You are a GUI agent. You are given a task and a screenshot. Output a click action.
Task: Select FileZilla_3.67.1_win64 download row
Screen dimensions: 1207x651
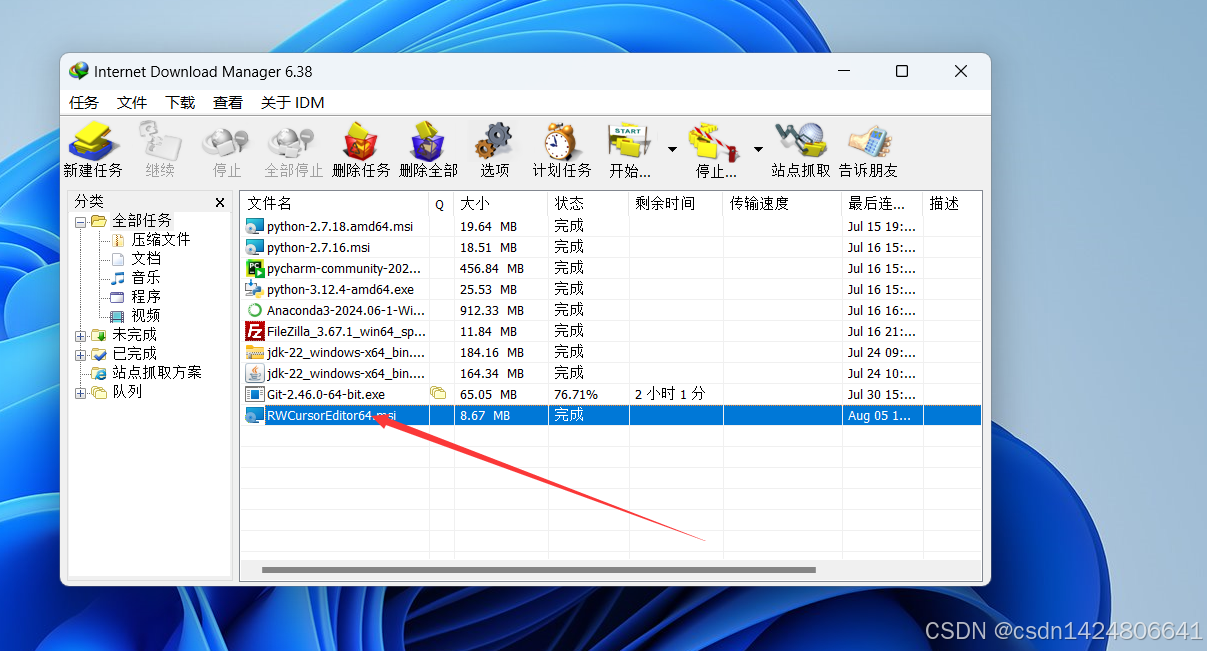(611, 331)
